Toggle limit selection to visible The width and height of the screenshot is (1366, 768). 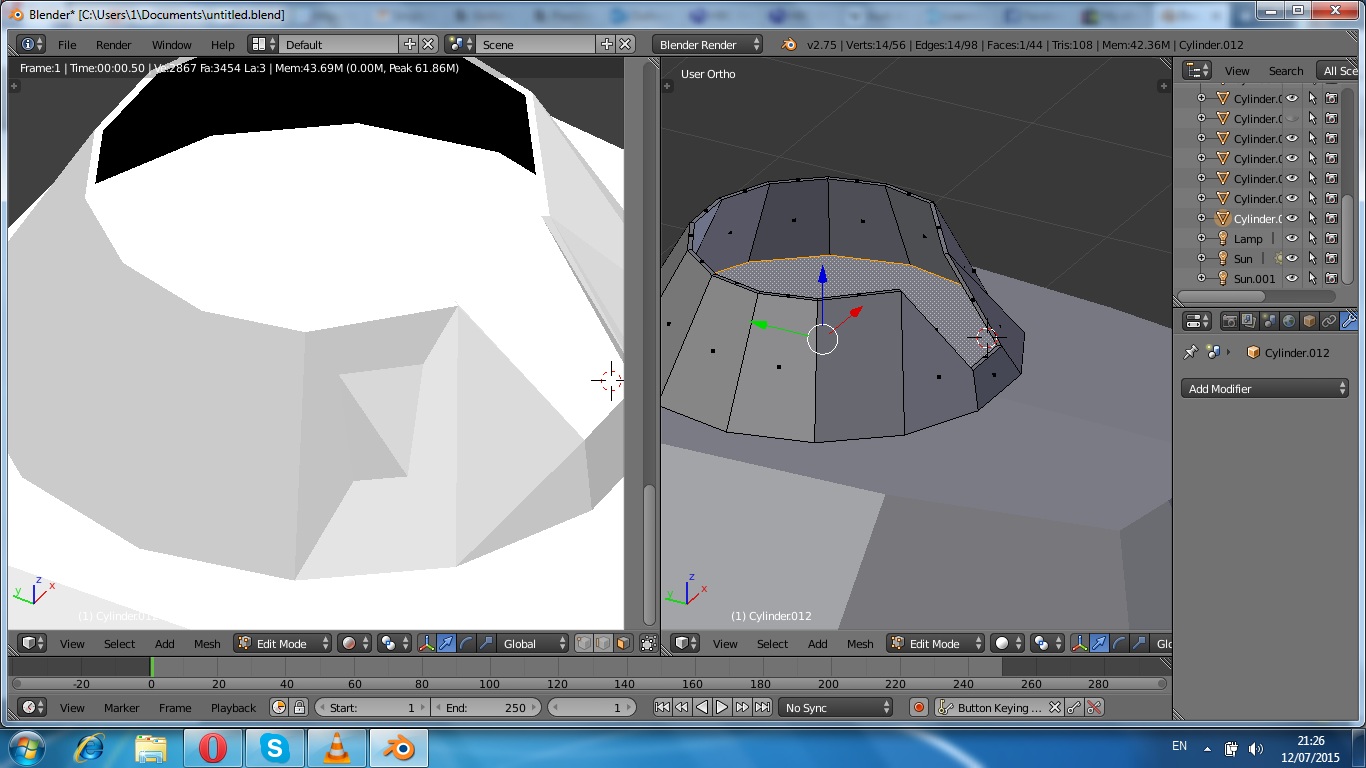tap(648, 643)
